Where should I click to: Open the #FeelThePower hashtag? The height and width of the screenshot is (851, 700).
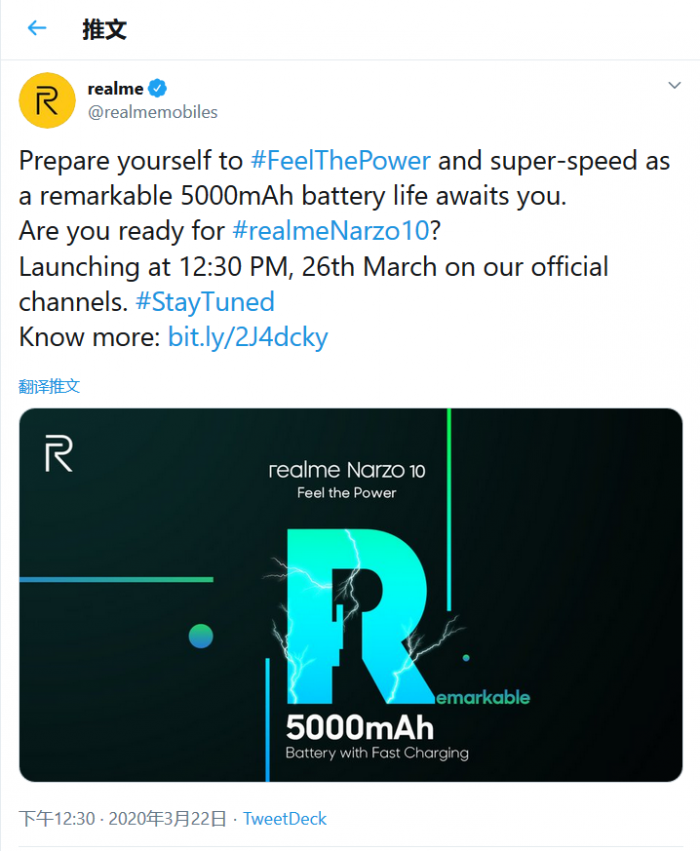point(341,161)
